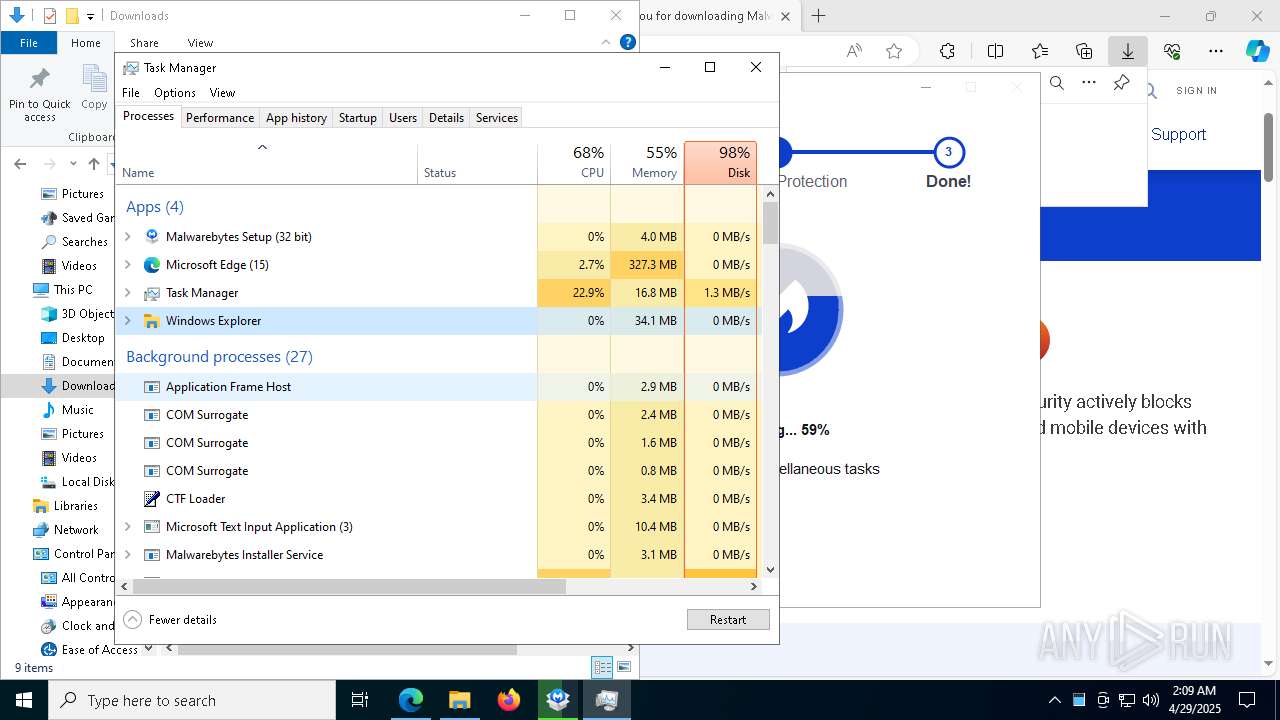Viewport: 1280px width, 720px height.
Task: Click the Windows search box
Action: coord(192,700)
